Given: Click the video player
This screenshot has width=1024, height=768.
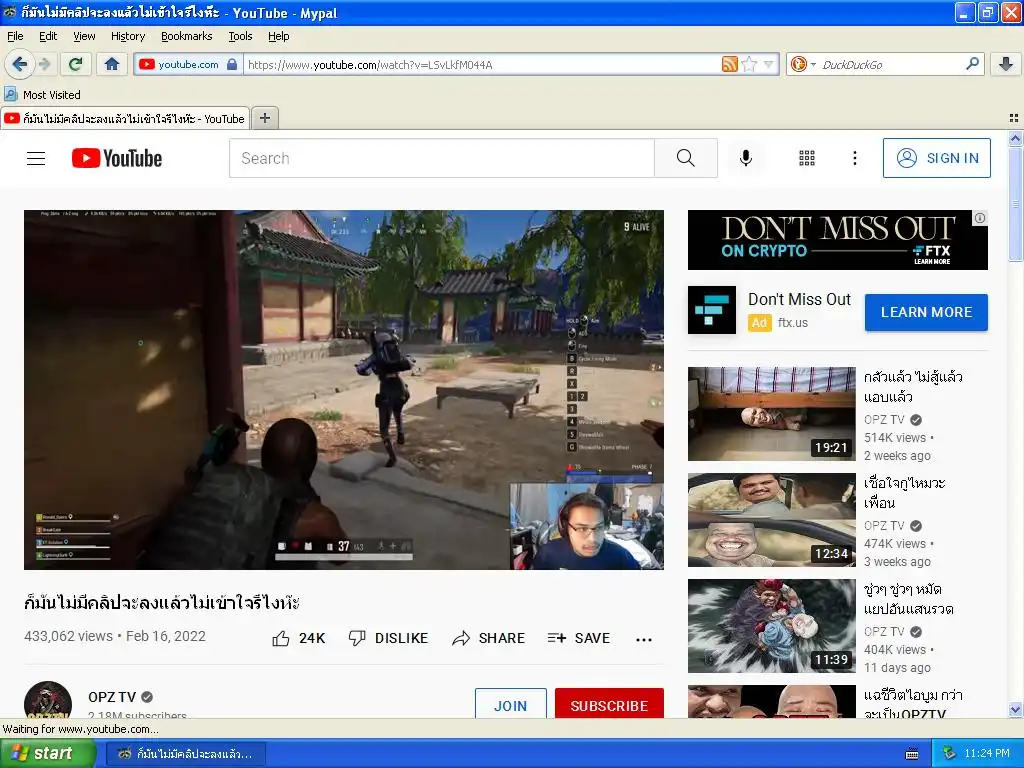Looking at the screenshot, I should pyautogui.click(x=344, y=390).
